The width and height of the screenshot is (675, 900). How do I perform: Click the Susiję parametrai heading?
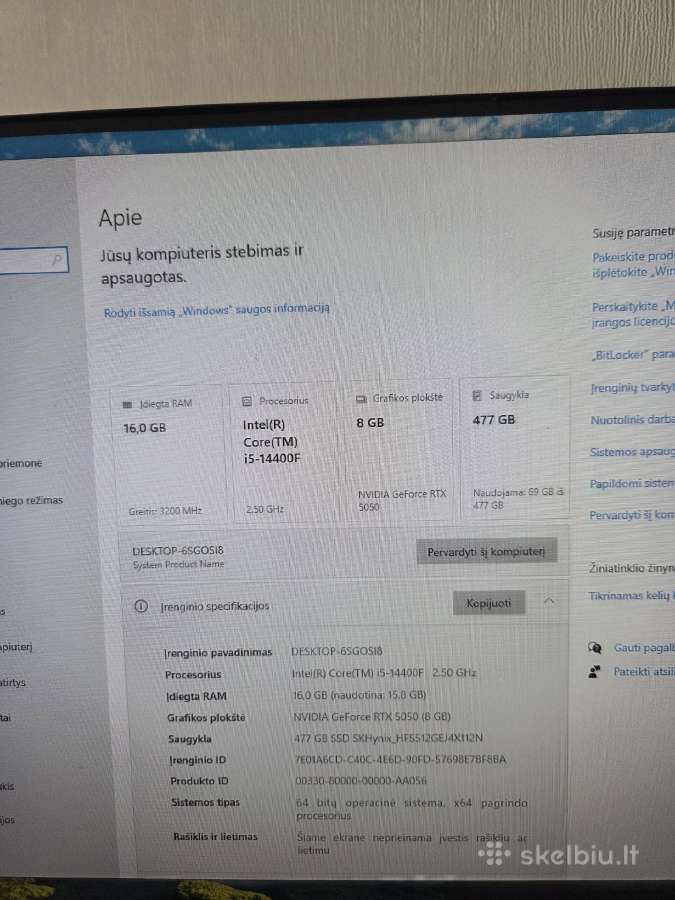[x=634, y=232]
